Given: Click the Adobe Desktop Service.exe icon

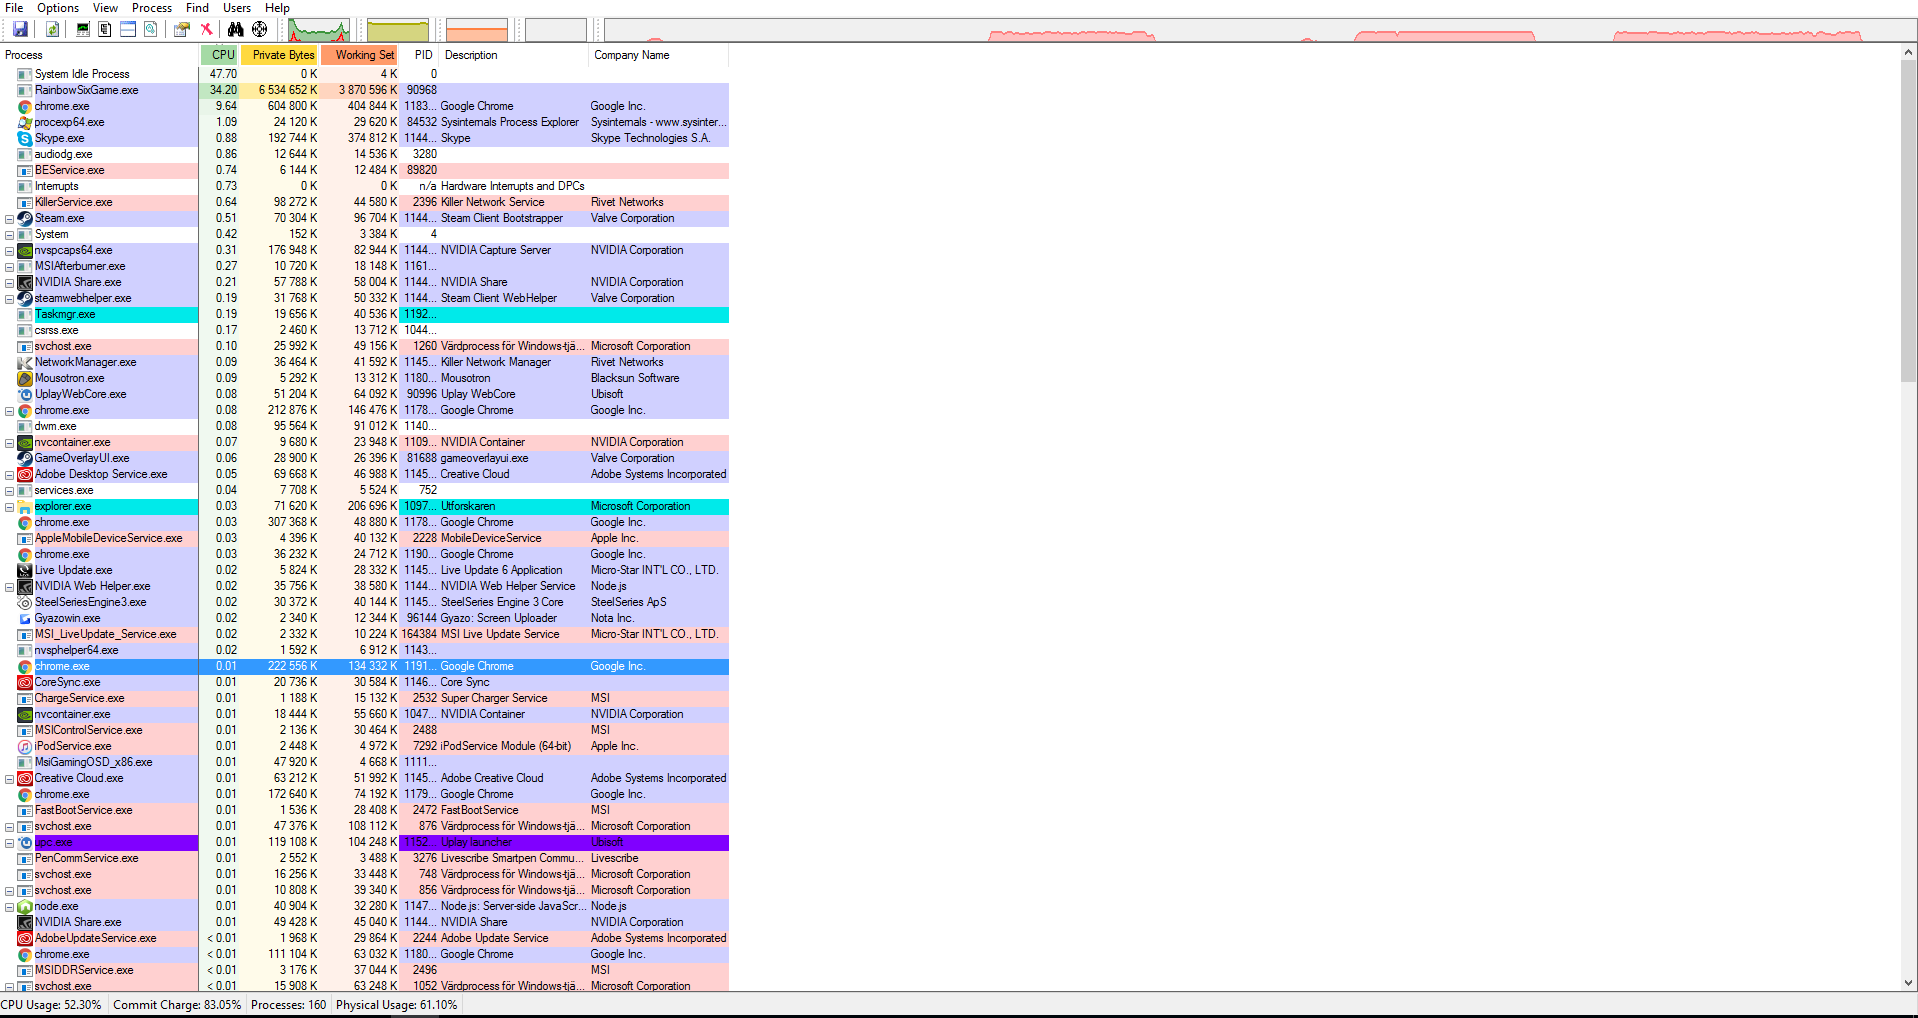Looking at the screenshot, I should pyautogui.click(x=25, y=474).
